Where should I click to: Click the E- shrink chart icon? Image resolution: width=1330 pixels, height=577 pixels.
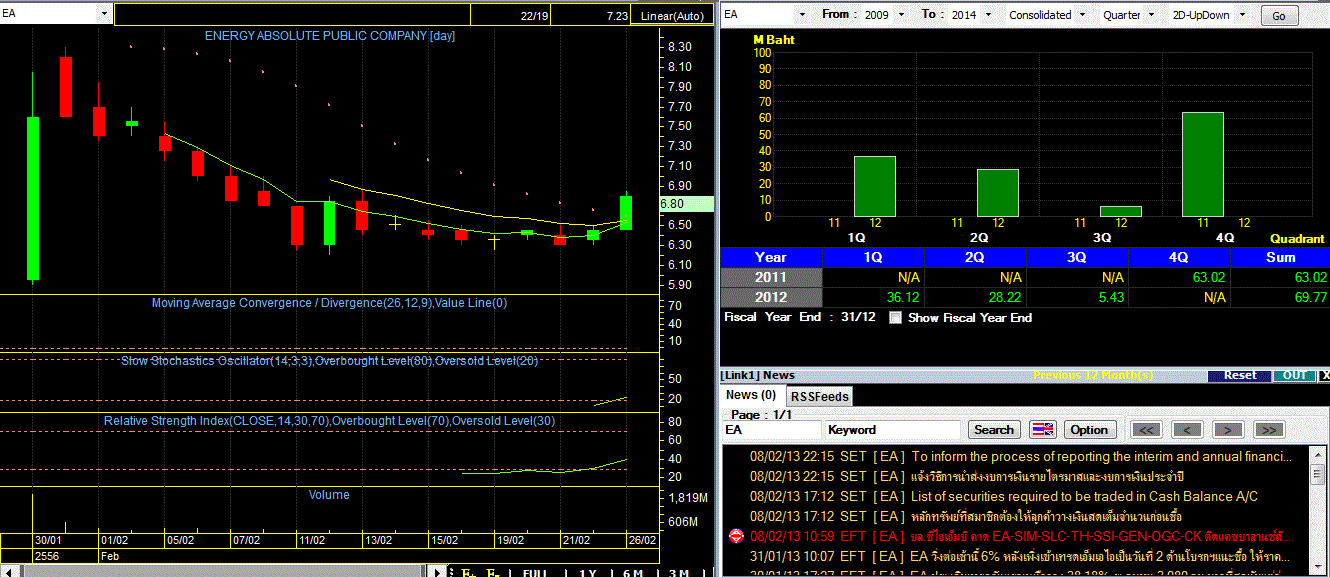click(493, 572)
